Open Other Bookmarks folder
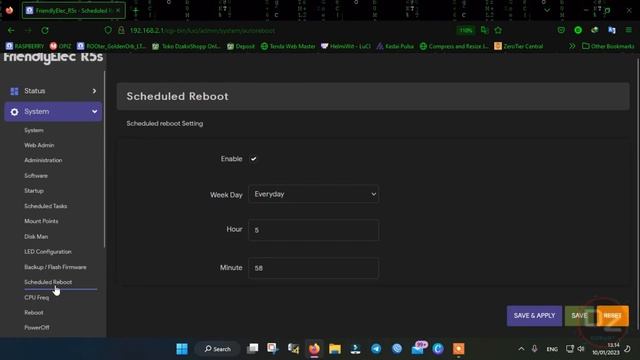640x360 pixels. click(x=608, y=46)
